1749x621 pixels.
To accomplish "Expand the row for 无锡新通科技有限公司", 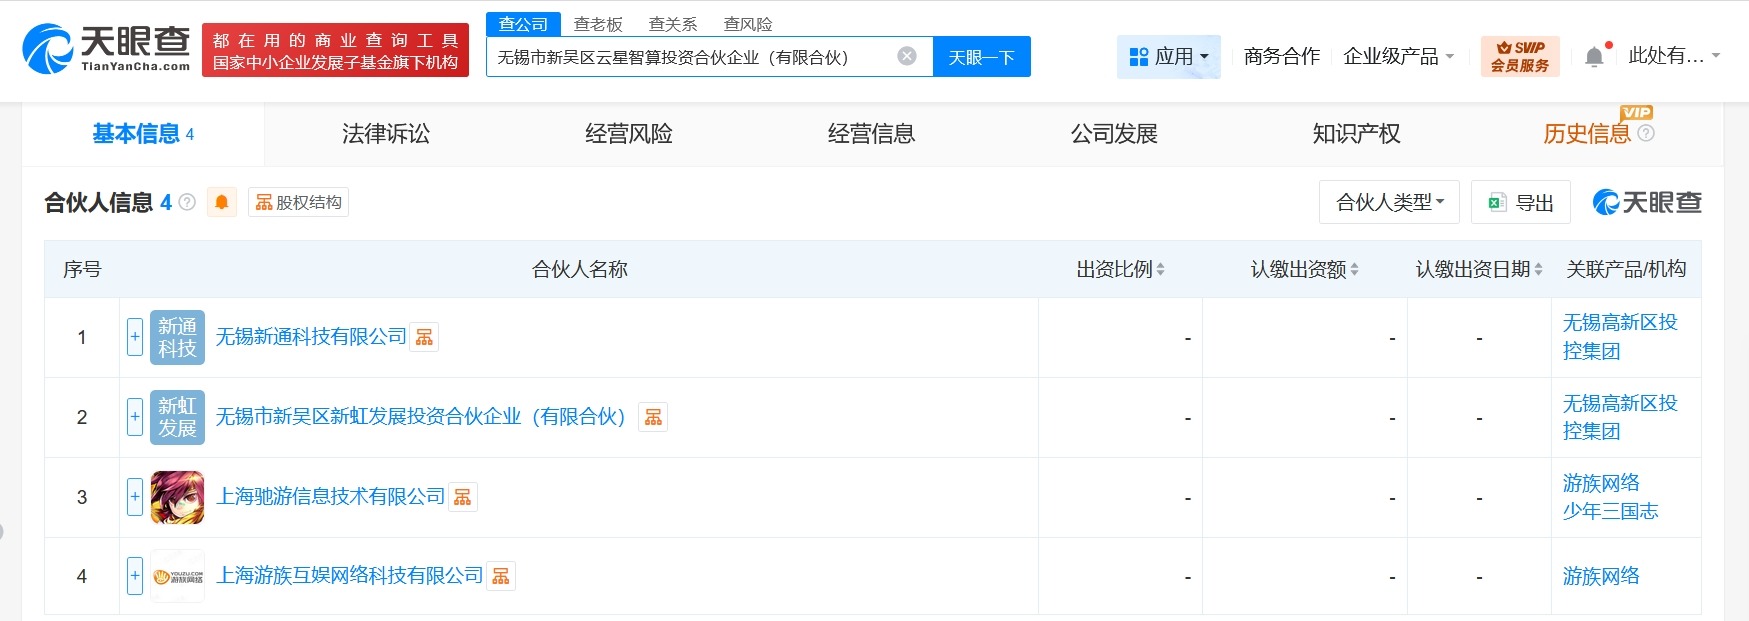I will point(134,337).
